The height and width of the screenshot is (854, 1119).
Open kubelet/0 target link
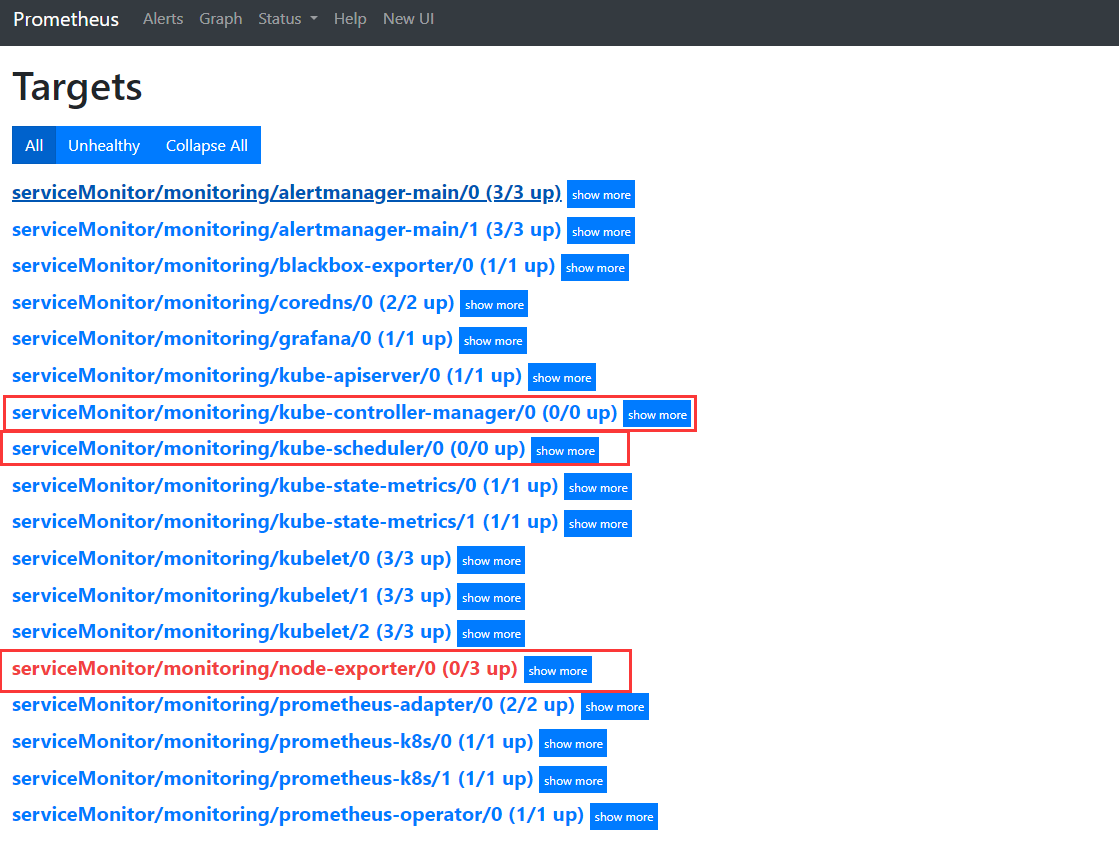pos(231,559)
